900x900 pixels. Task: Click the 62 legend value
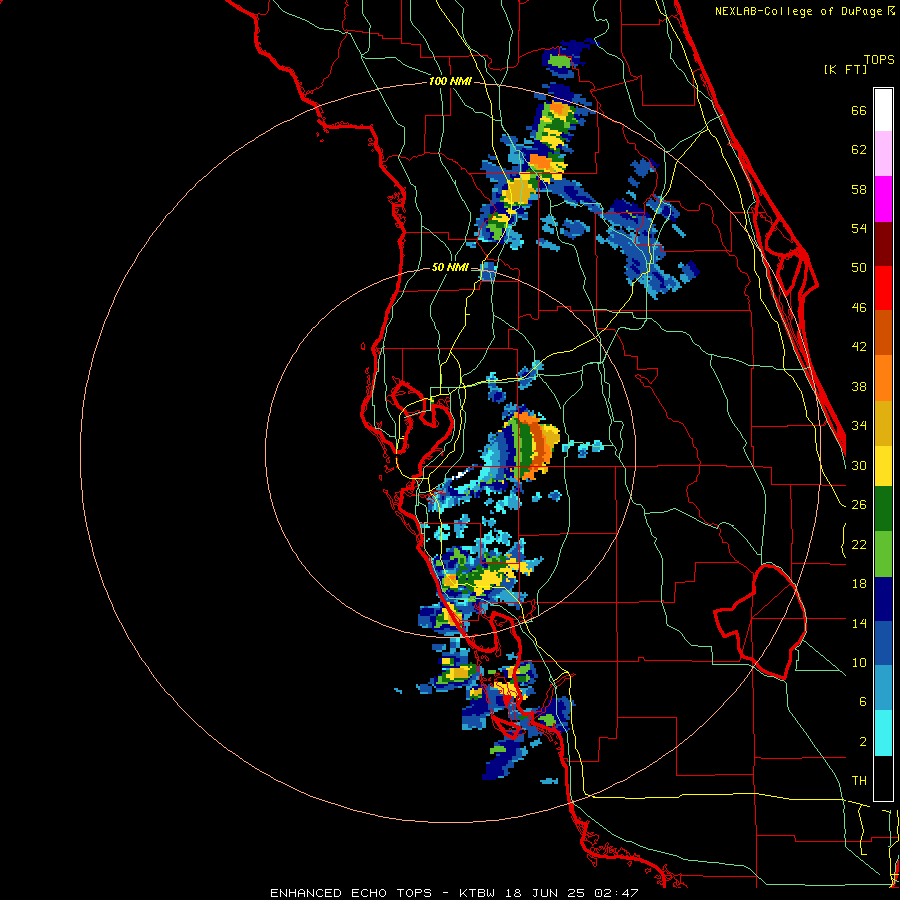coord(859,149)
